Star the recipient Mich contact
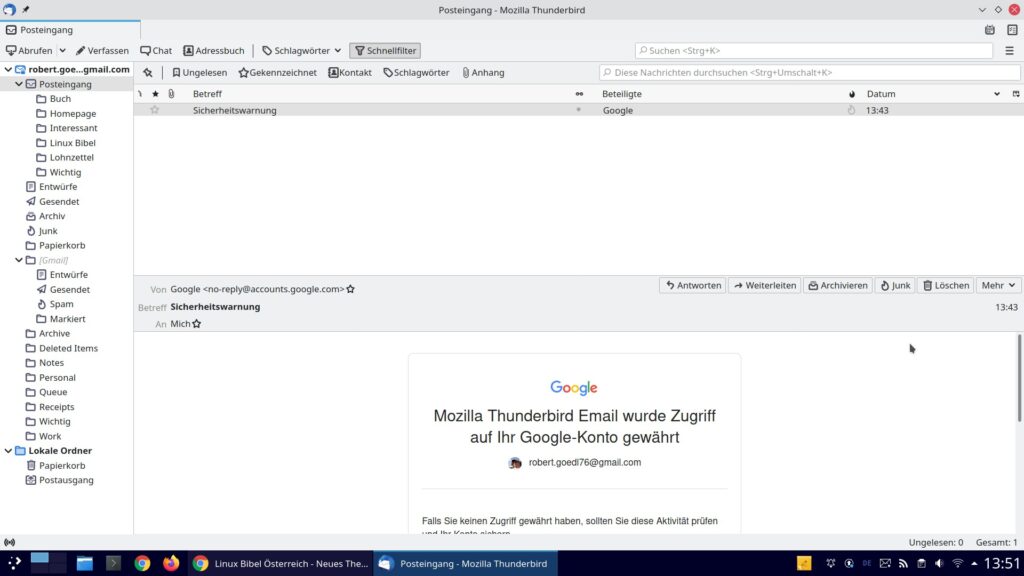This screenshot has height=576, width=1024. pyautogui.click(x=197, y=324)
